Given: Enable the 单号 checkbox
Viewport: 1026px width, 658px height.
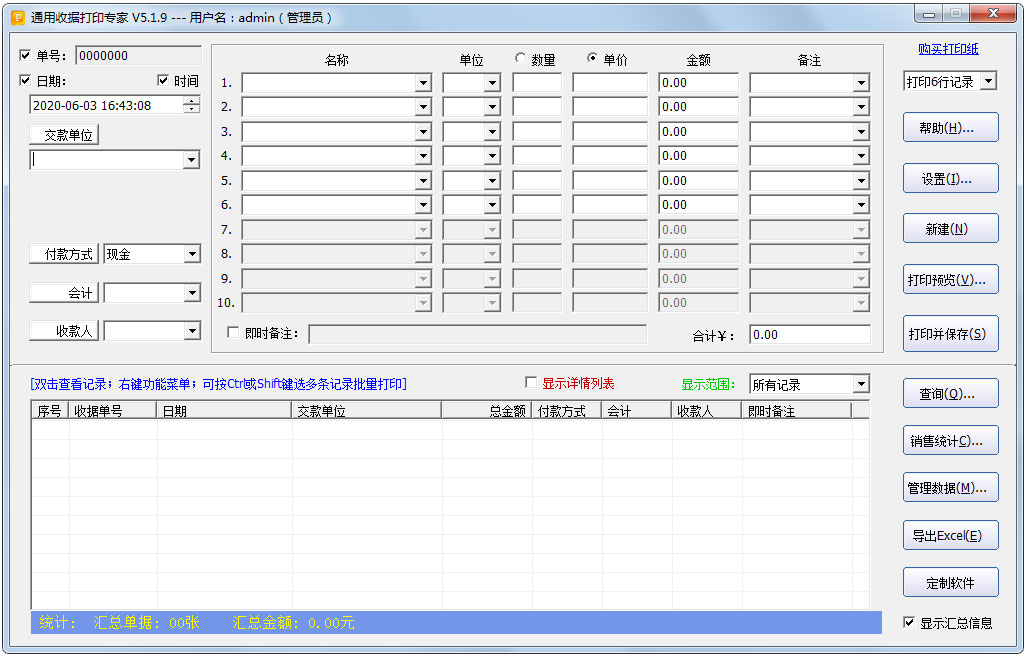Looking at the screenshot, I should pos(25,56).
